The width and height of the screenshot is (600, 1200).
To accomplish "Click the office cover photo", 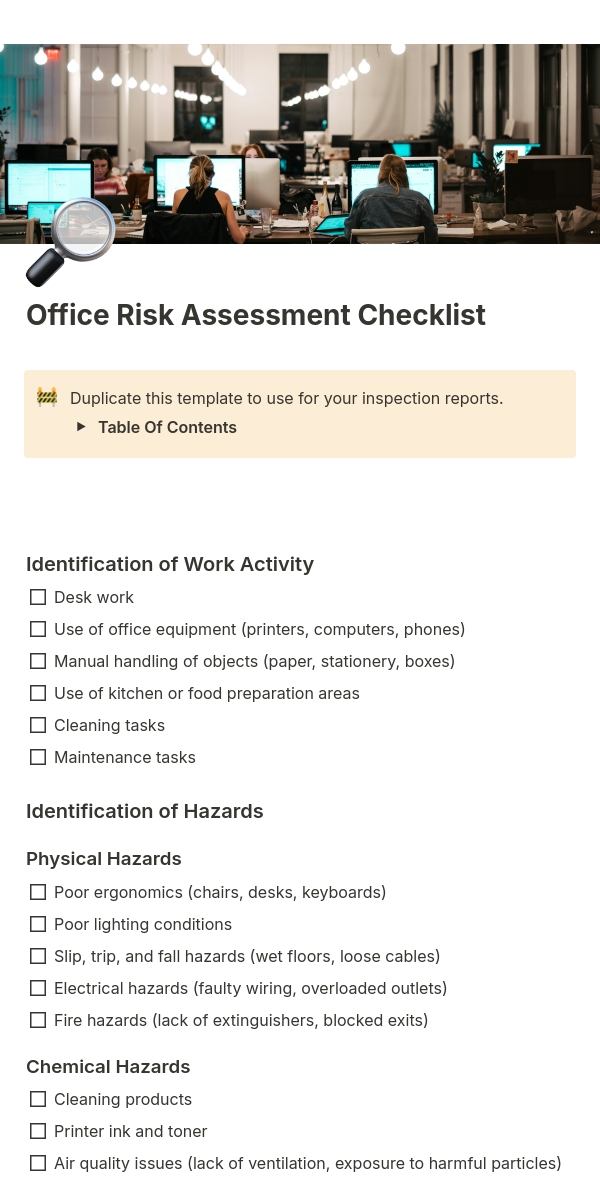I will [x=300, y=144].
